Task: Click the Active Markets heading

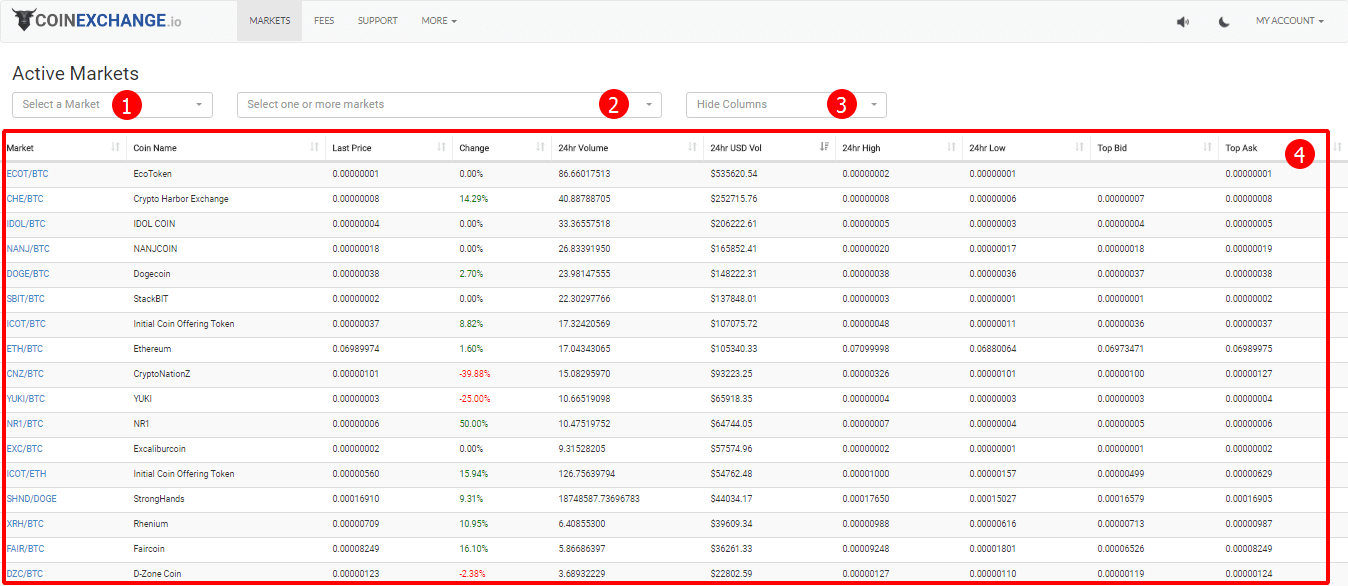Action: tap(76, 74)
